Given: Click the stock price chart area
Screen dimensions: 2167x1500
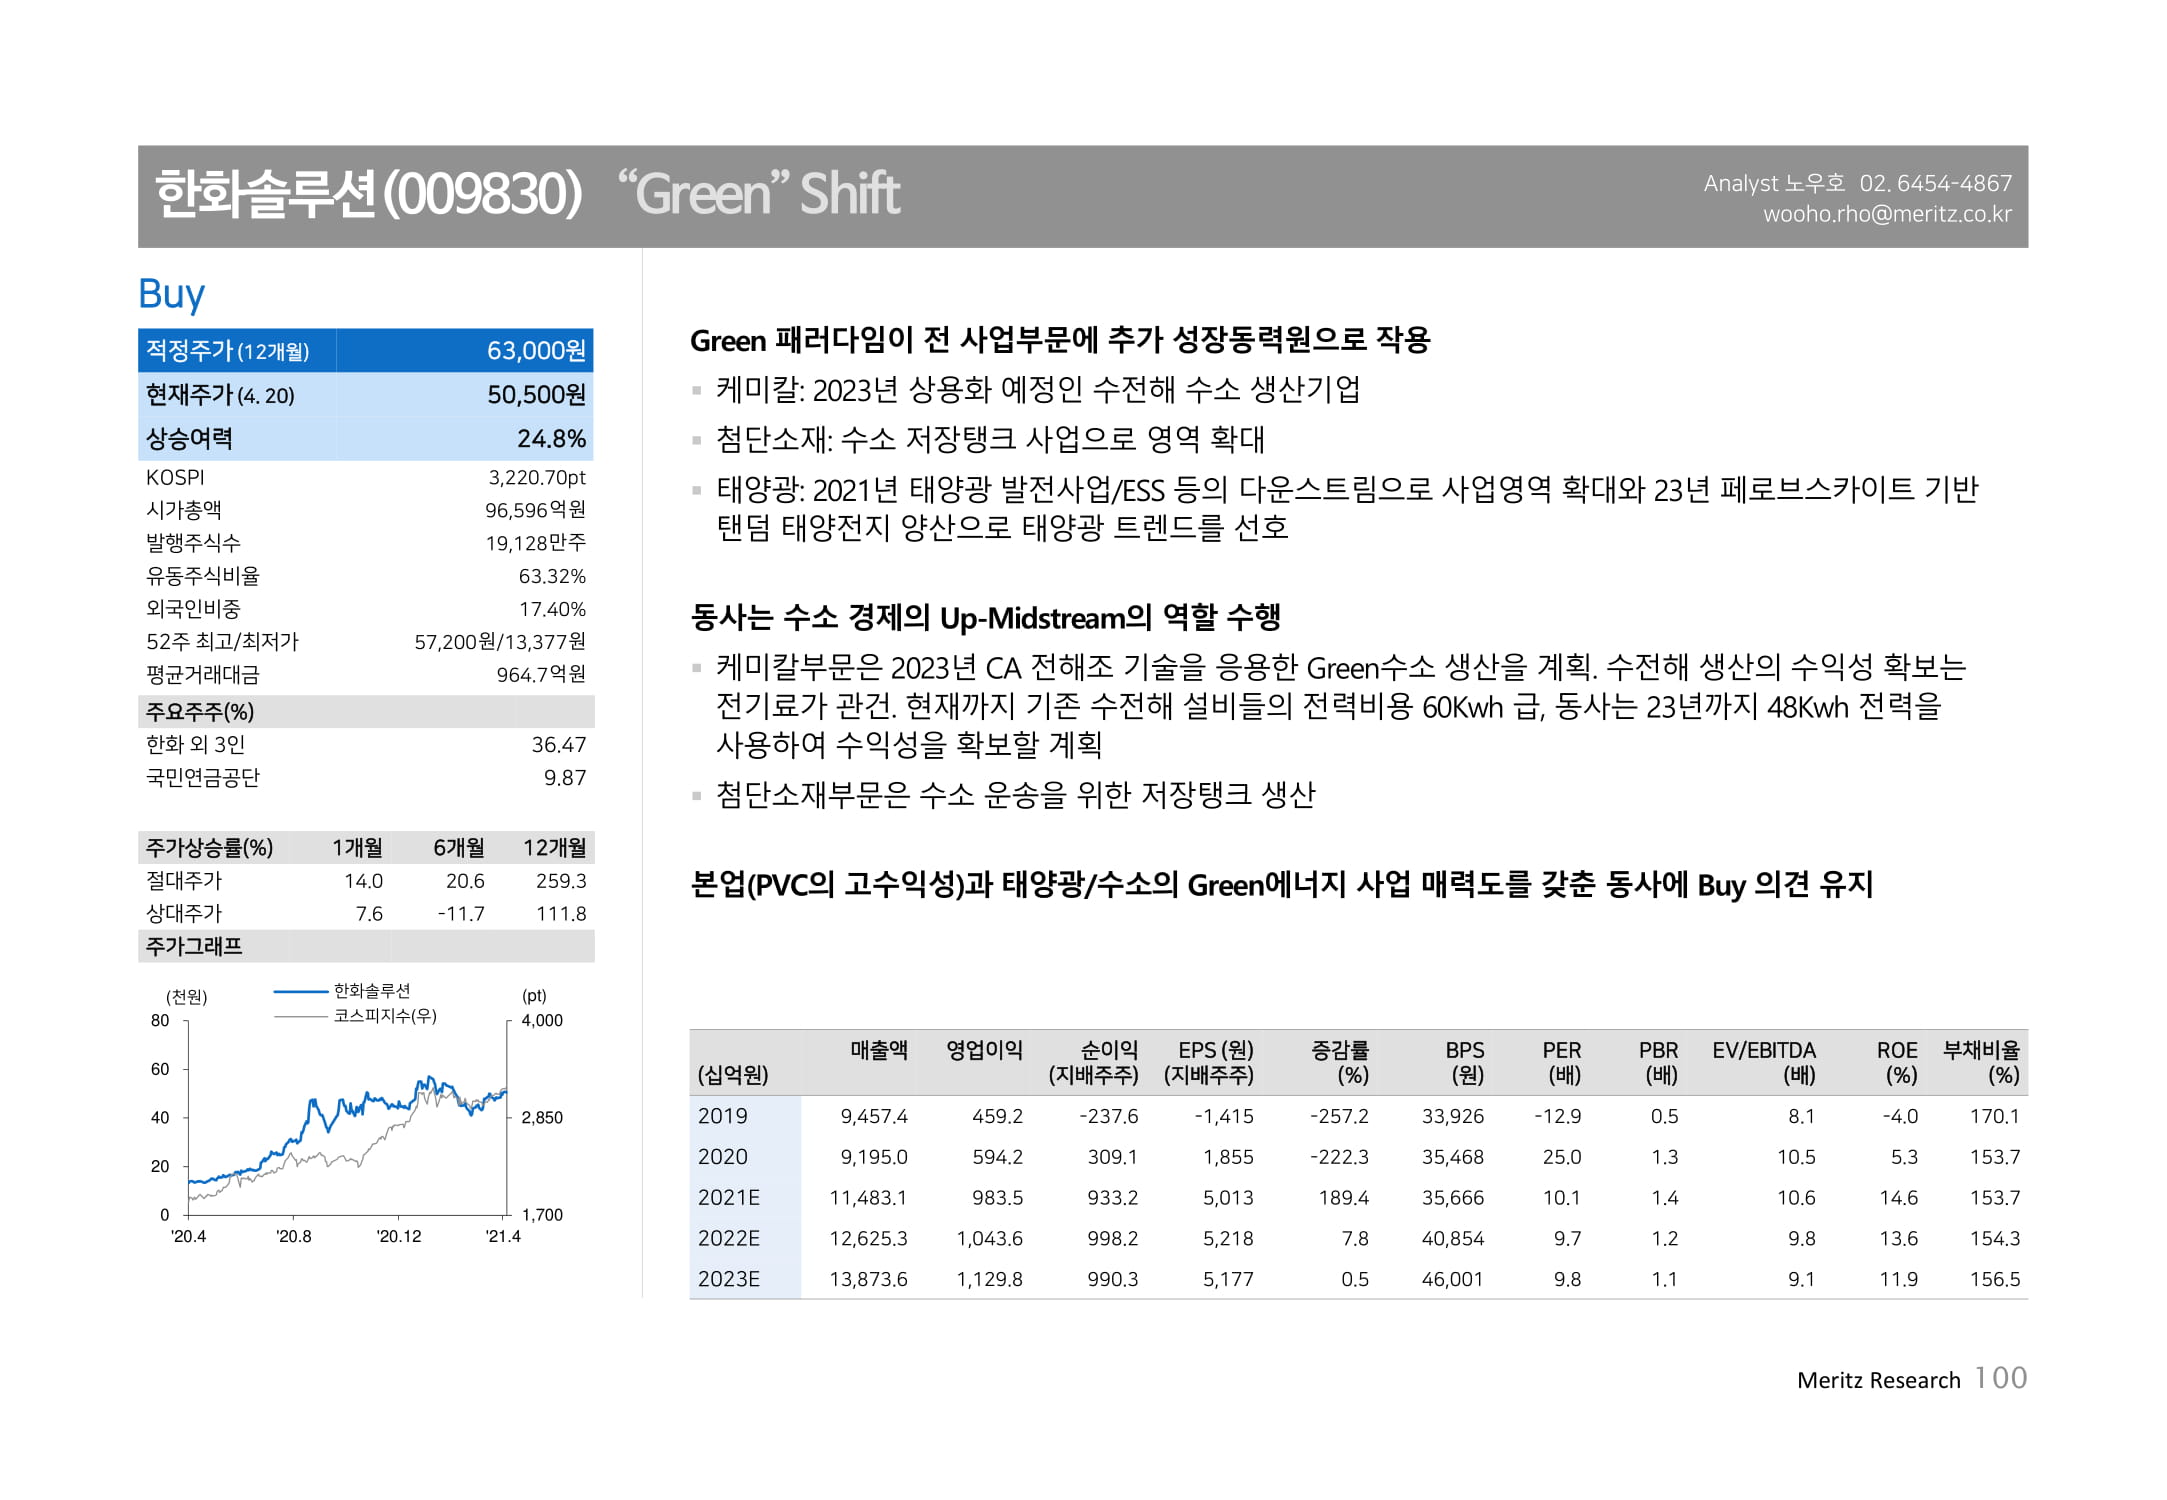Looking at the screenshot, I should coord(347,1120).
